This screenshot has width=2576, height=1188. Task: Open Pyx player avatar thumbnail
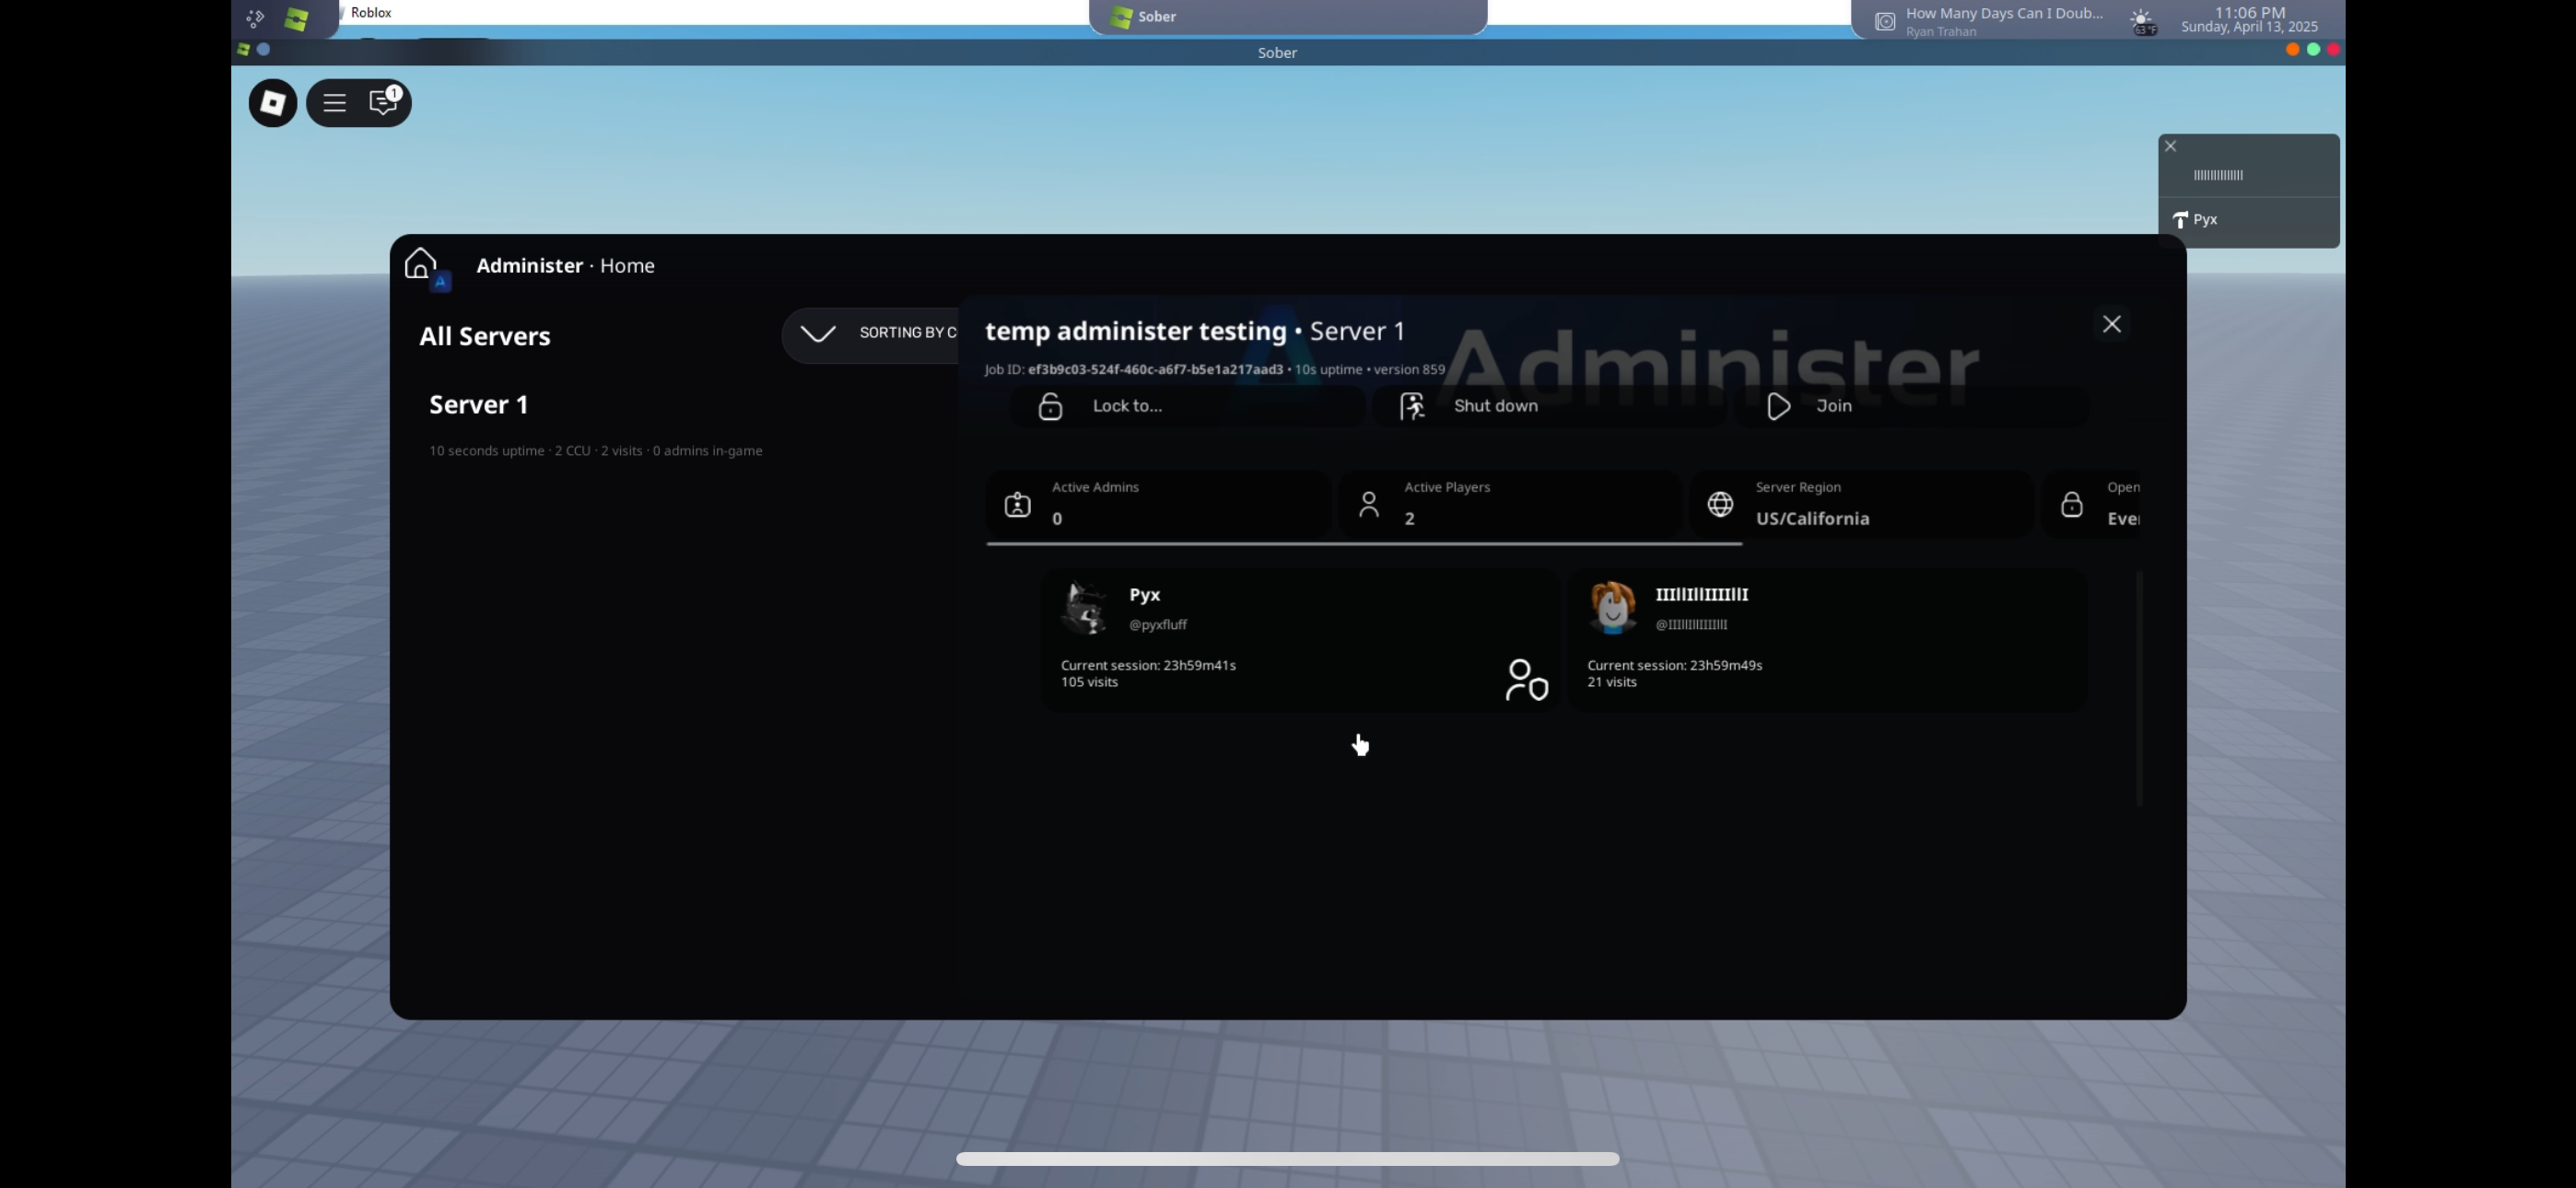coord(1084,608)
